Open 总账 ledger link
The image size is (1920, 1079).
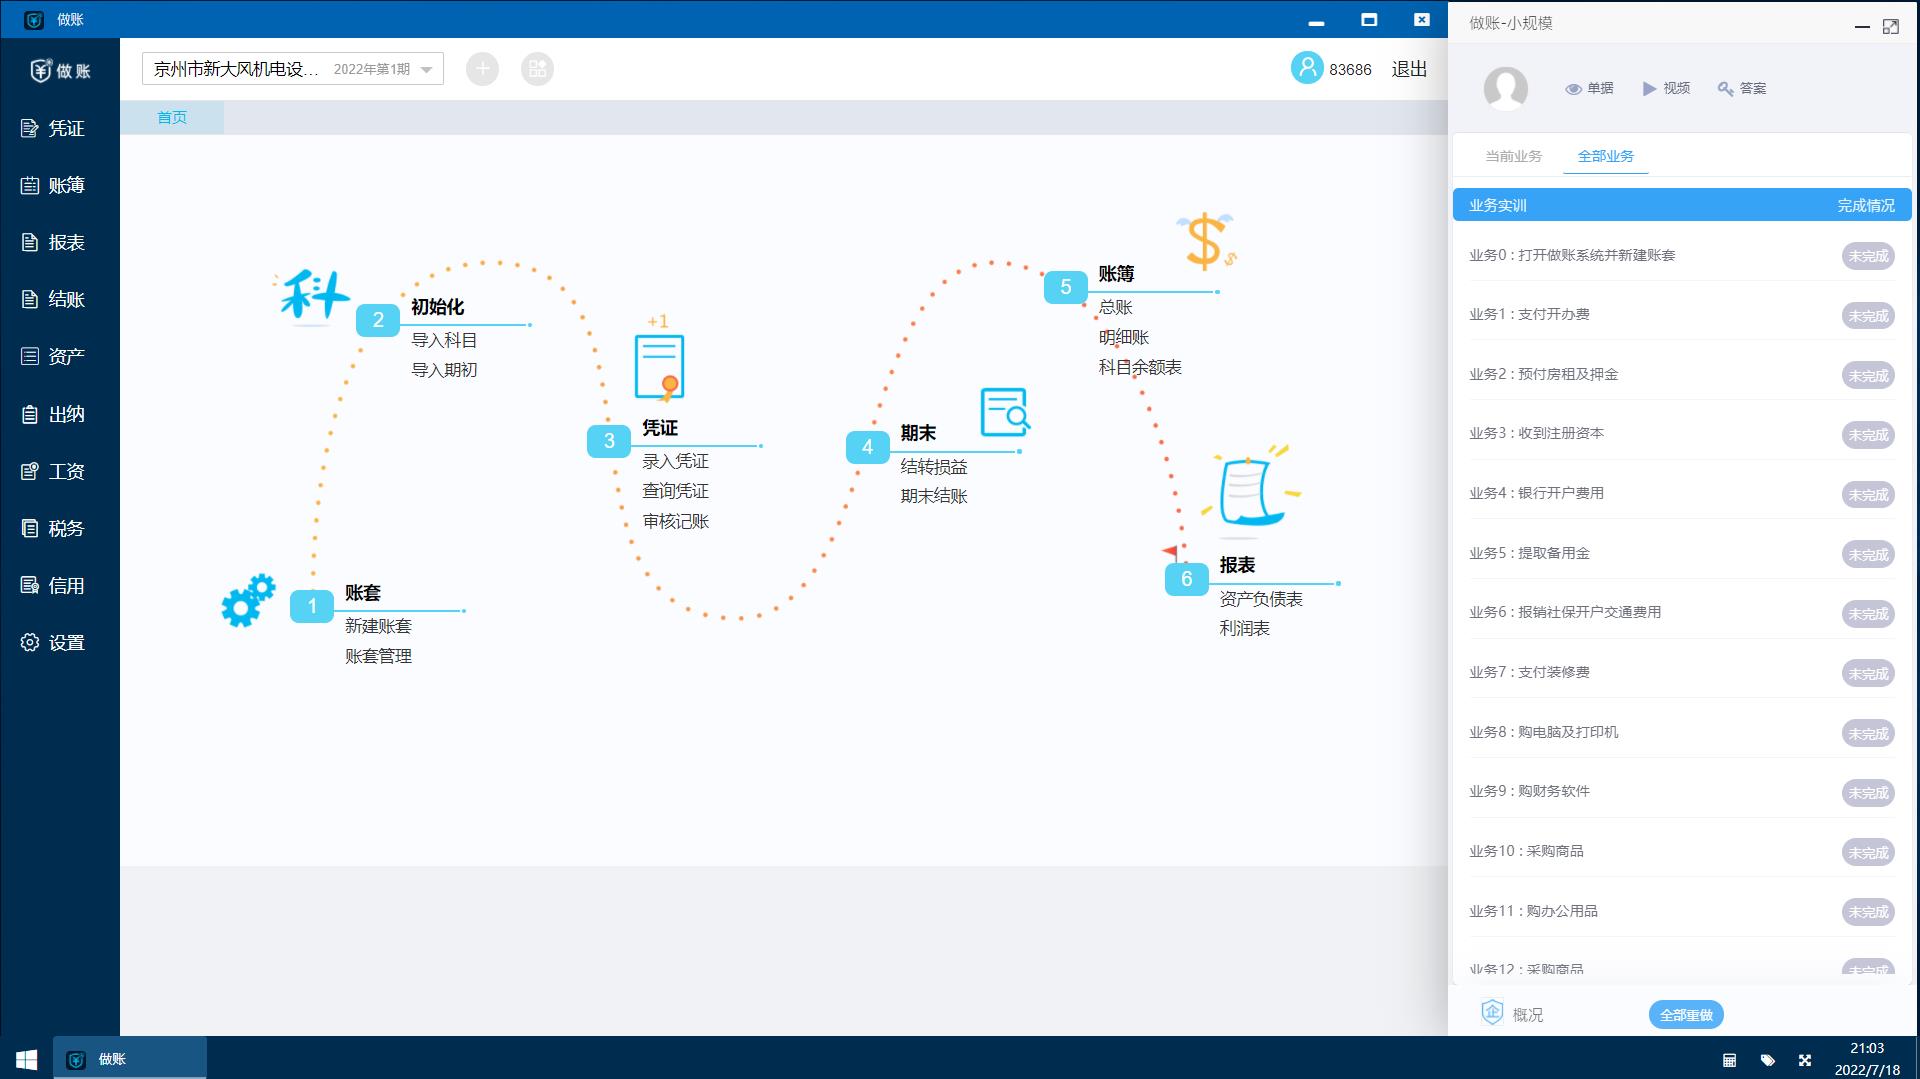point(1115,308)
